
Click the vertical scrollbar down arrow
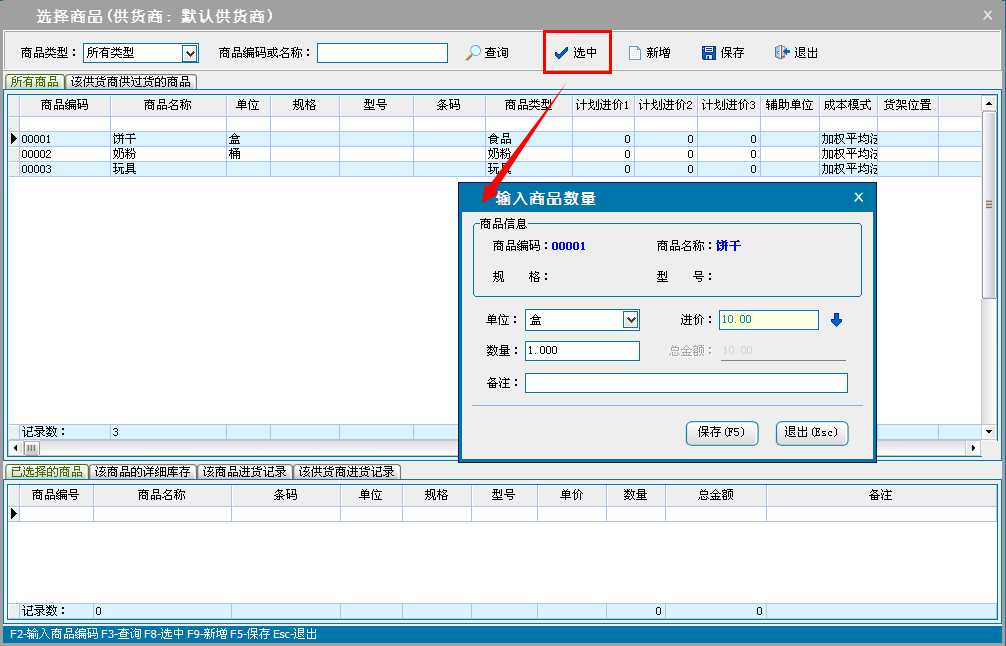coord(989,431)
